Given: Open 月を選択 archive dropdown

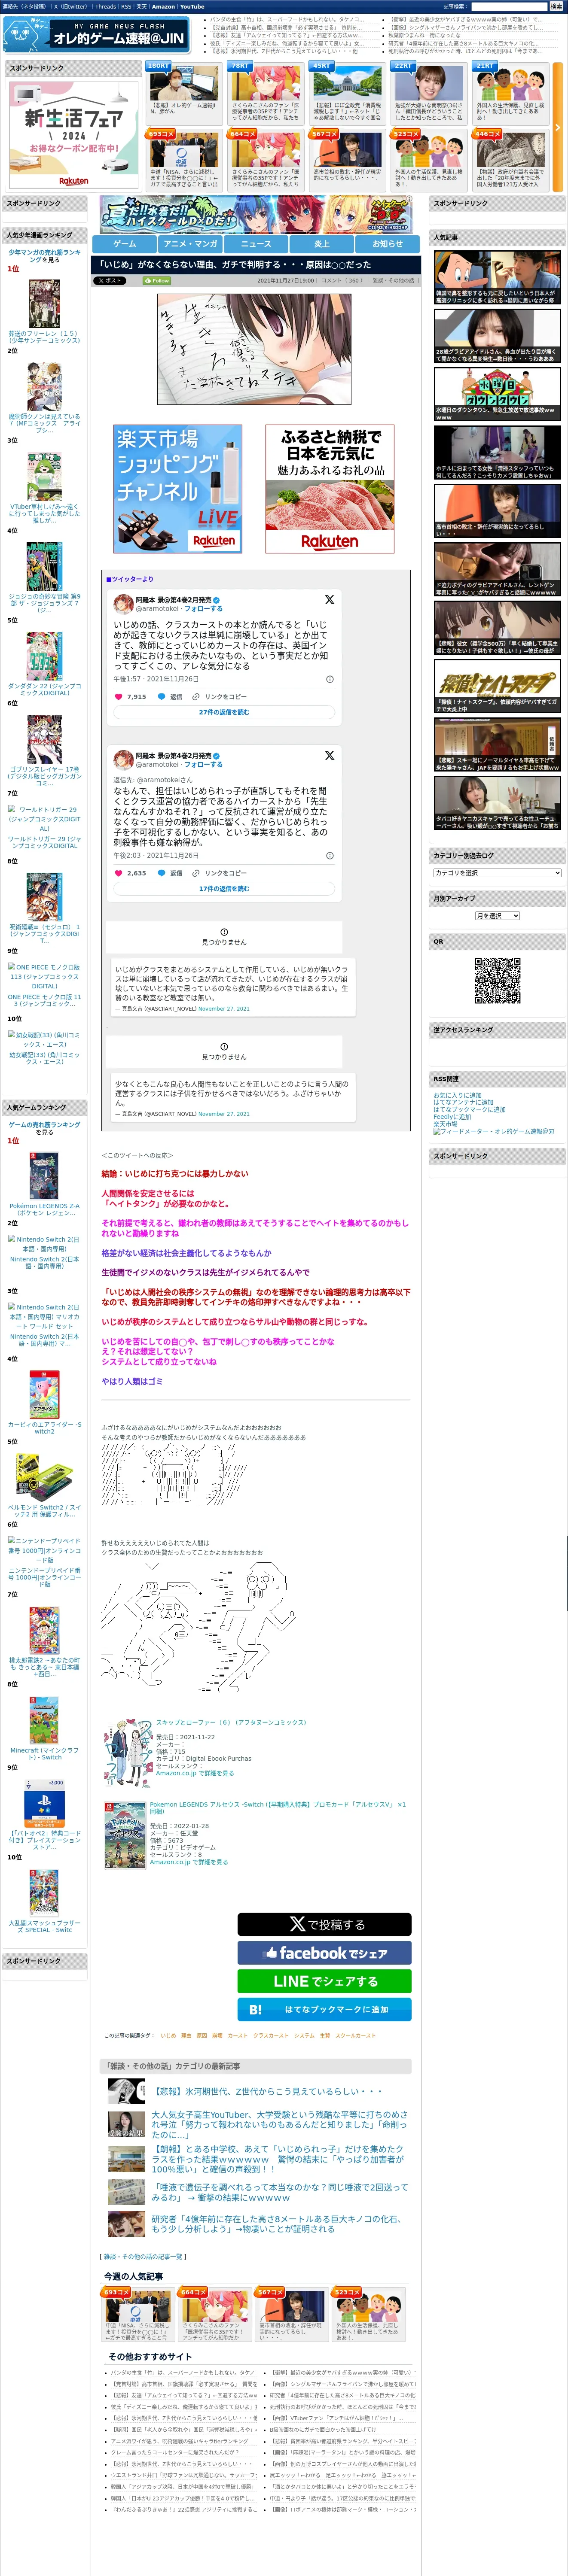Looking at the screenshot, I should [497, 916].
